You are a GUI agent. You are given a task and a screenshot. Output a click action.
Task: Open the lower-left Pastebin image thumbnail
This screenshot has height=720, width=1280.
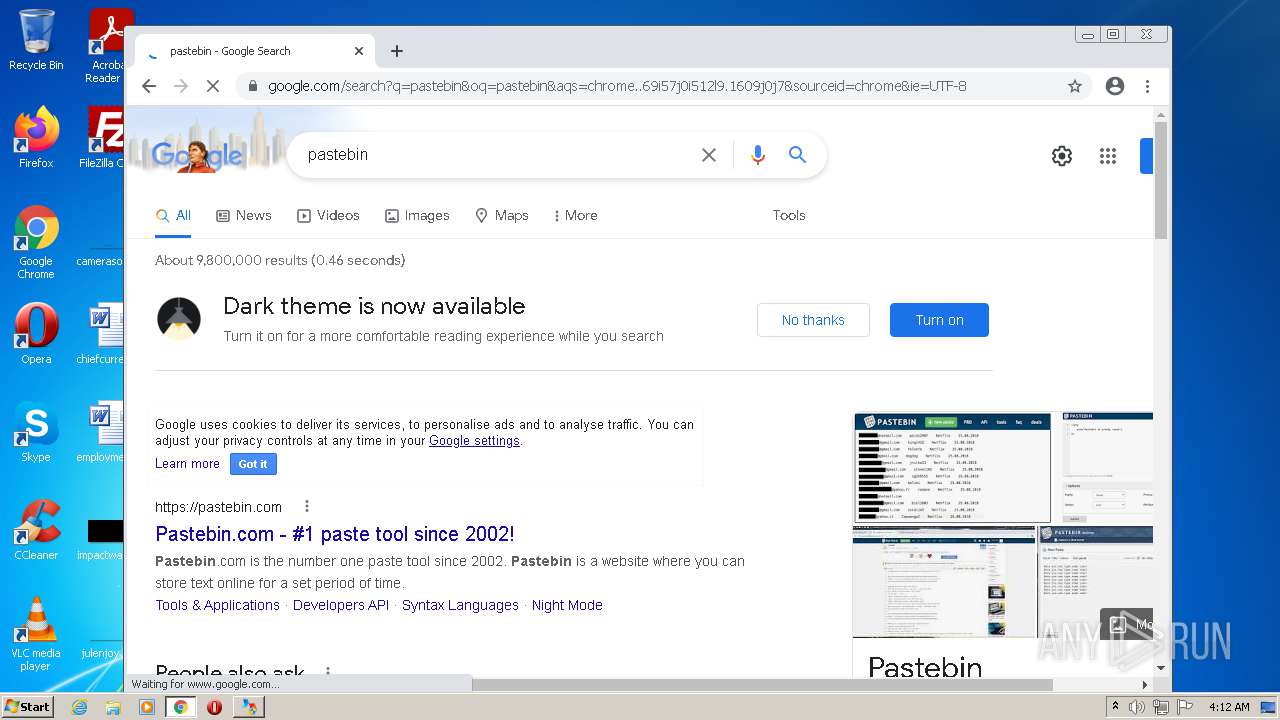coord(944,582)
